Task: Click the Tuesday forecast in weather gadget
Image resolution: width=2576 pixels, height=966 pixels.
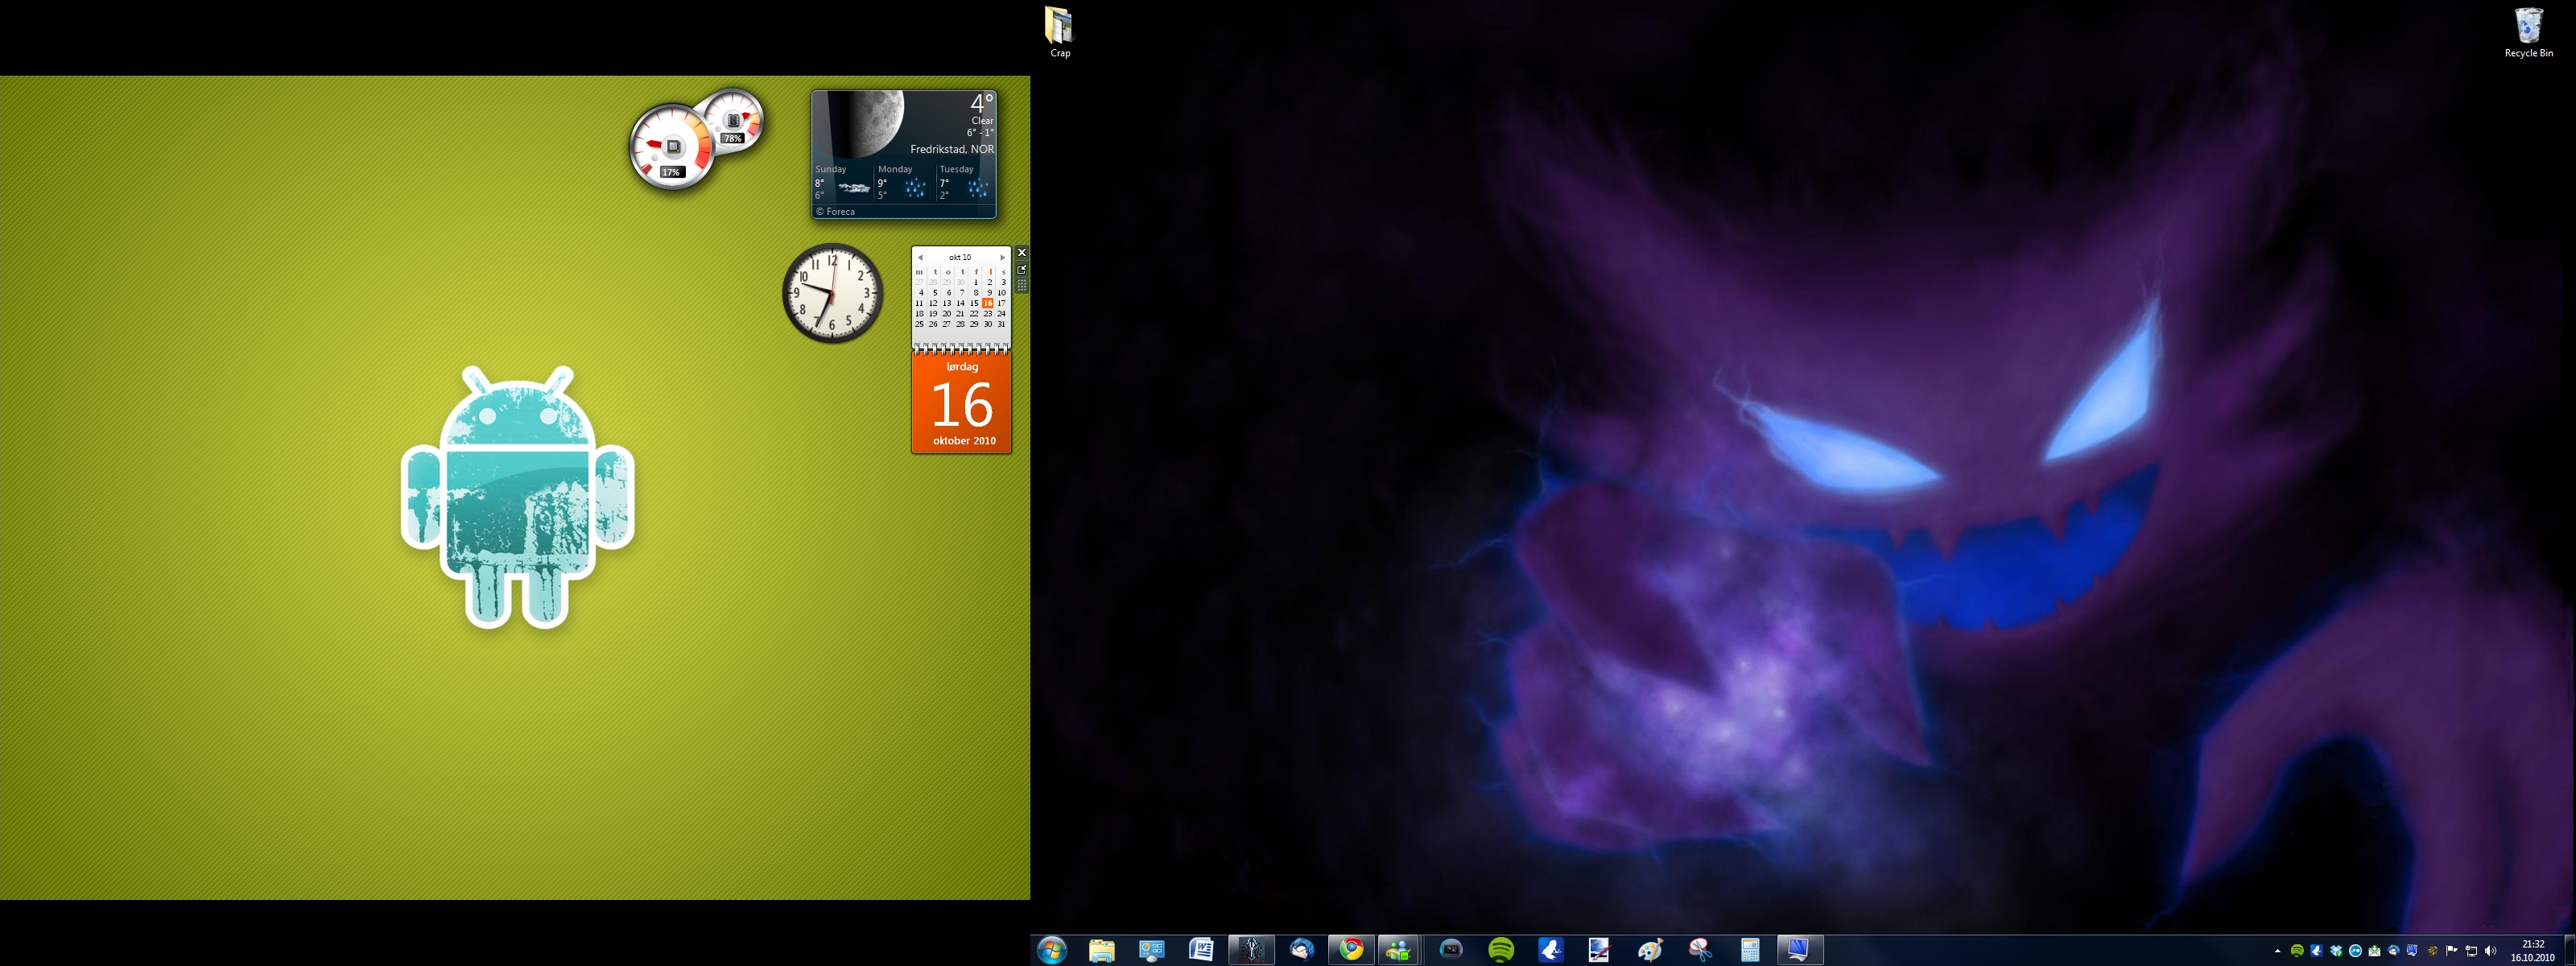Action: point(966,183)
